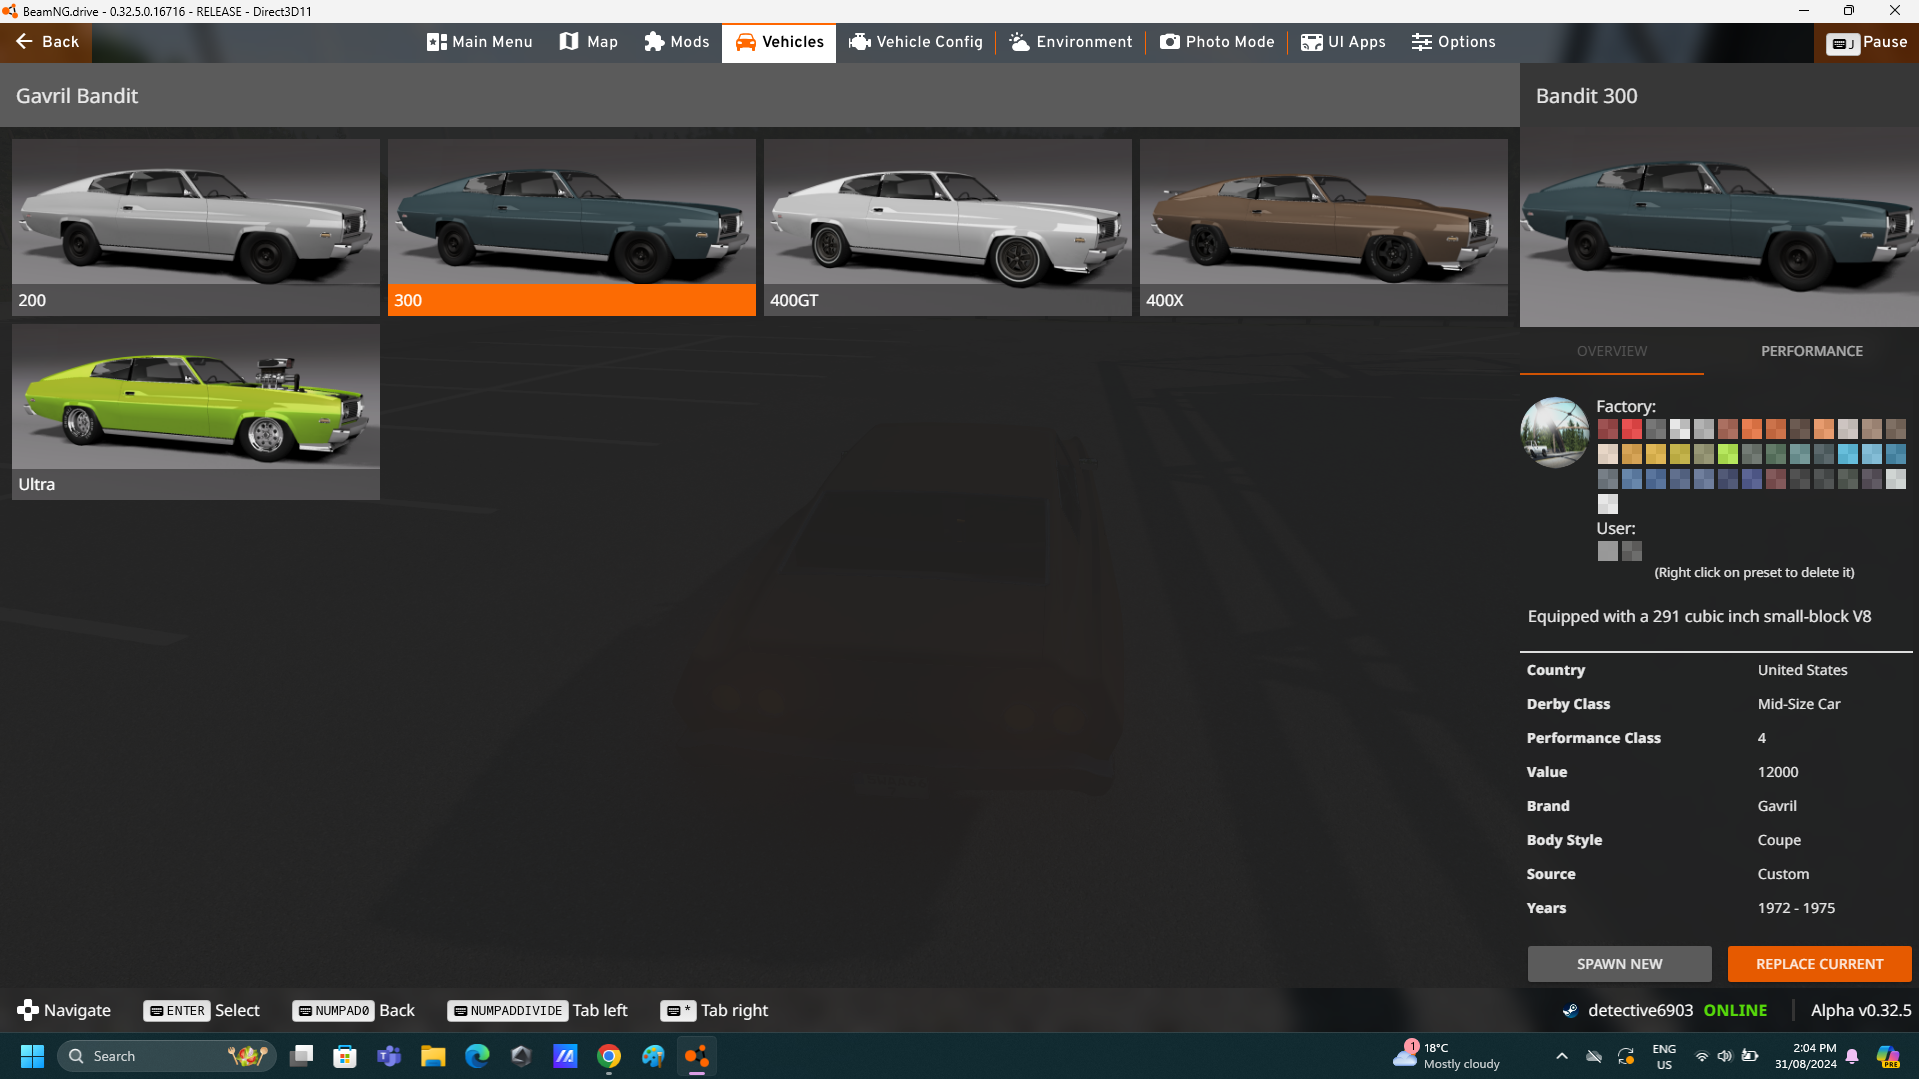1919x1079 pixels.
Task: Click the taskbar Search box
Action: (167, 1056)
